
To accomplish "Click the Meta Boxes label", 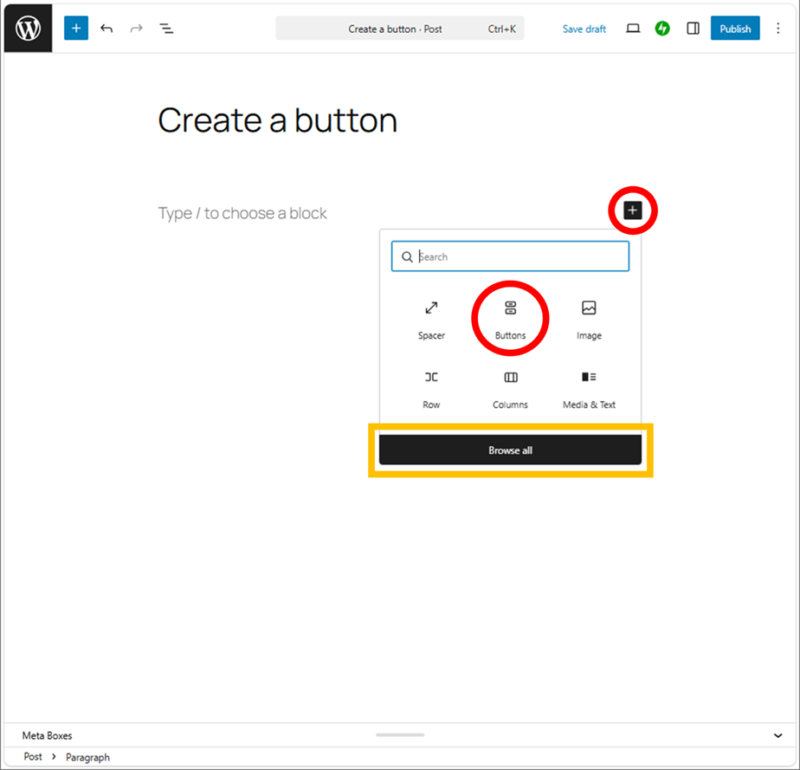I will coord(47,735).
